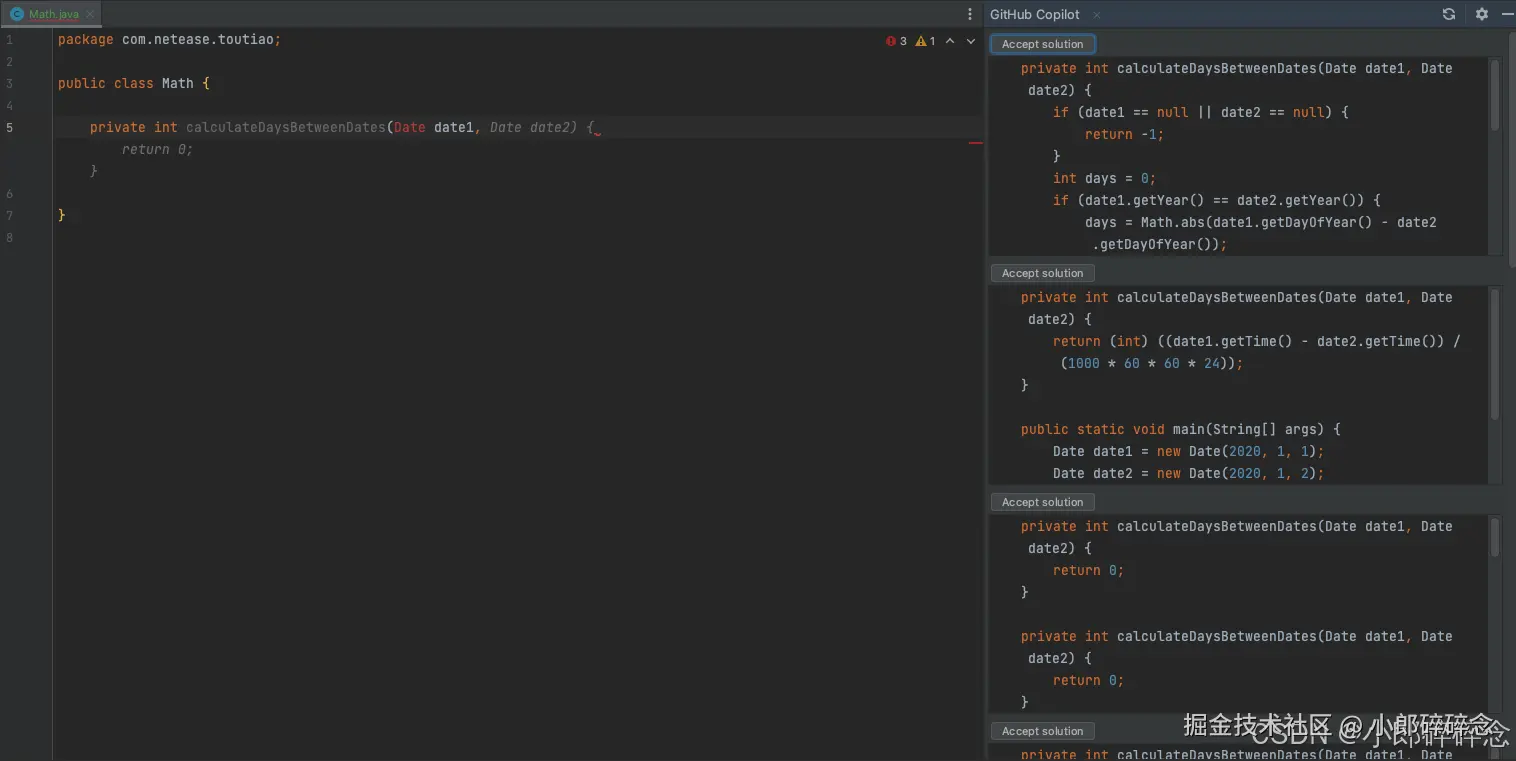Select the Math.java tab
The height and width of the screenshot is (761, 1516).
(x=50, y=14)
